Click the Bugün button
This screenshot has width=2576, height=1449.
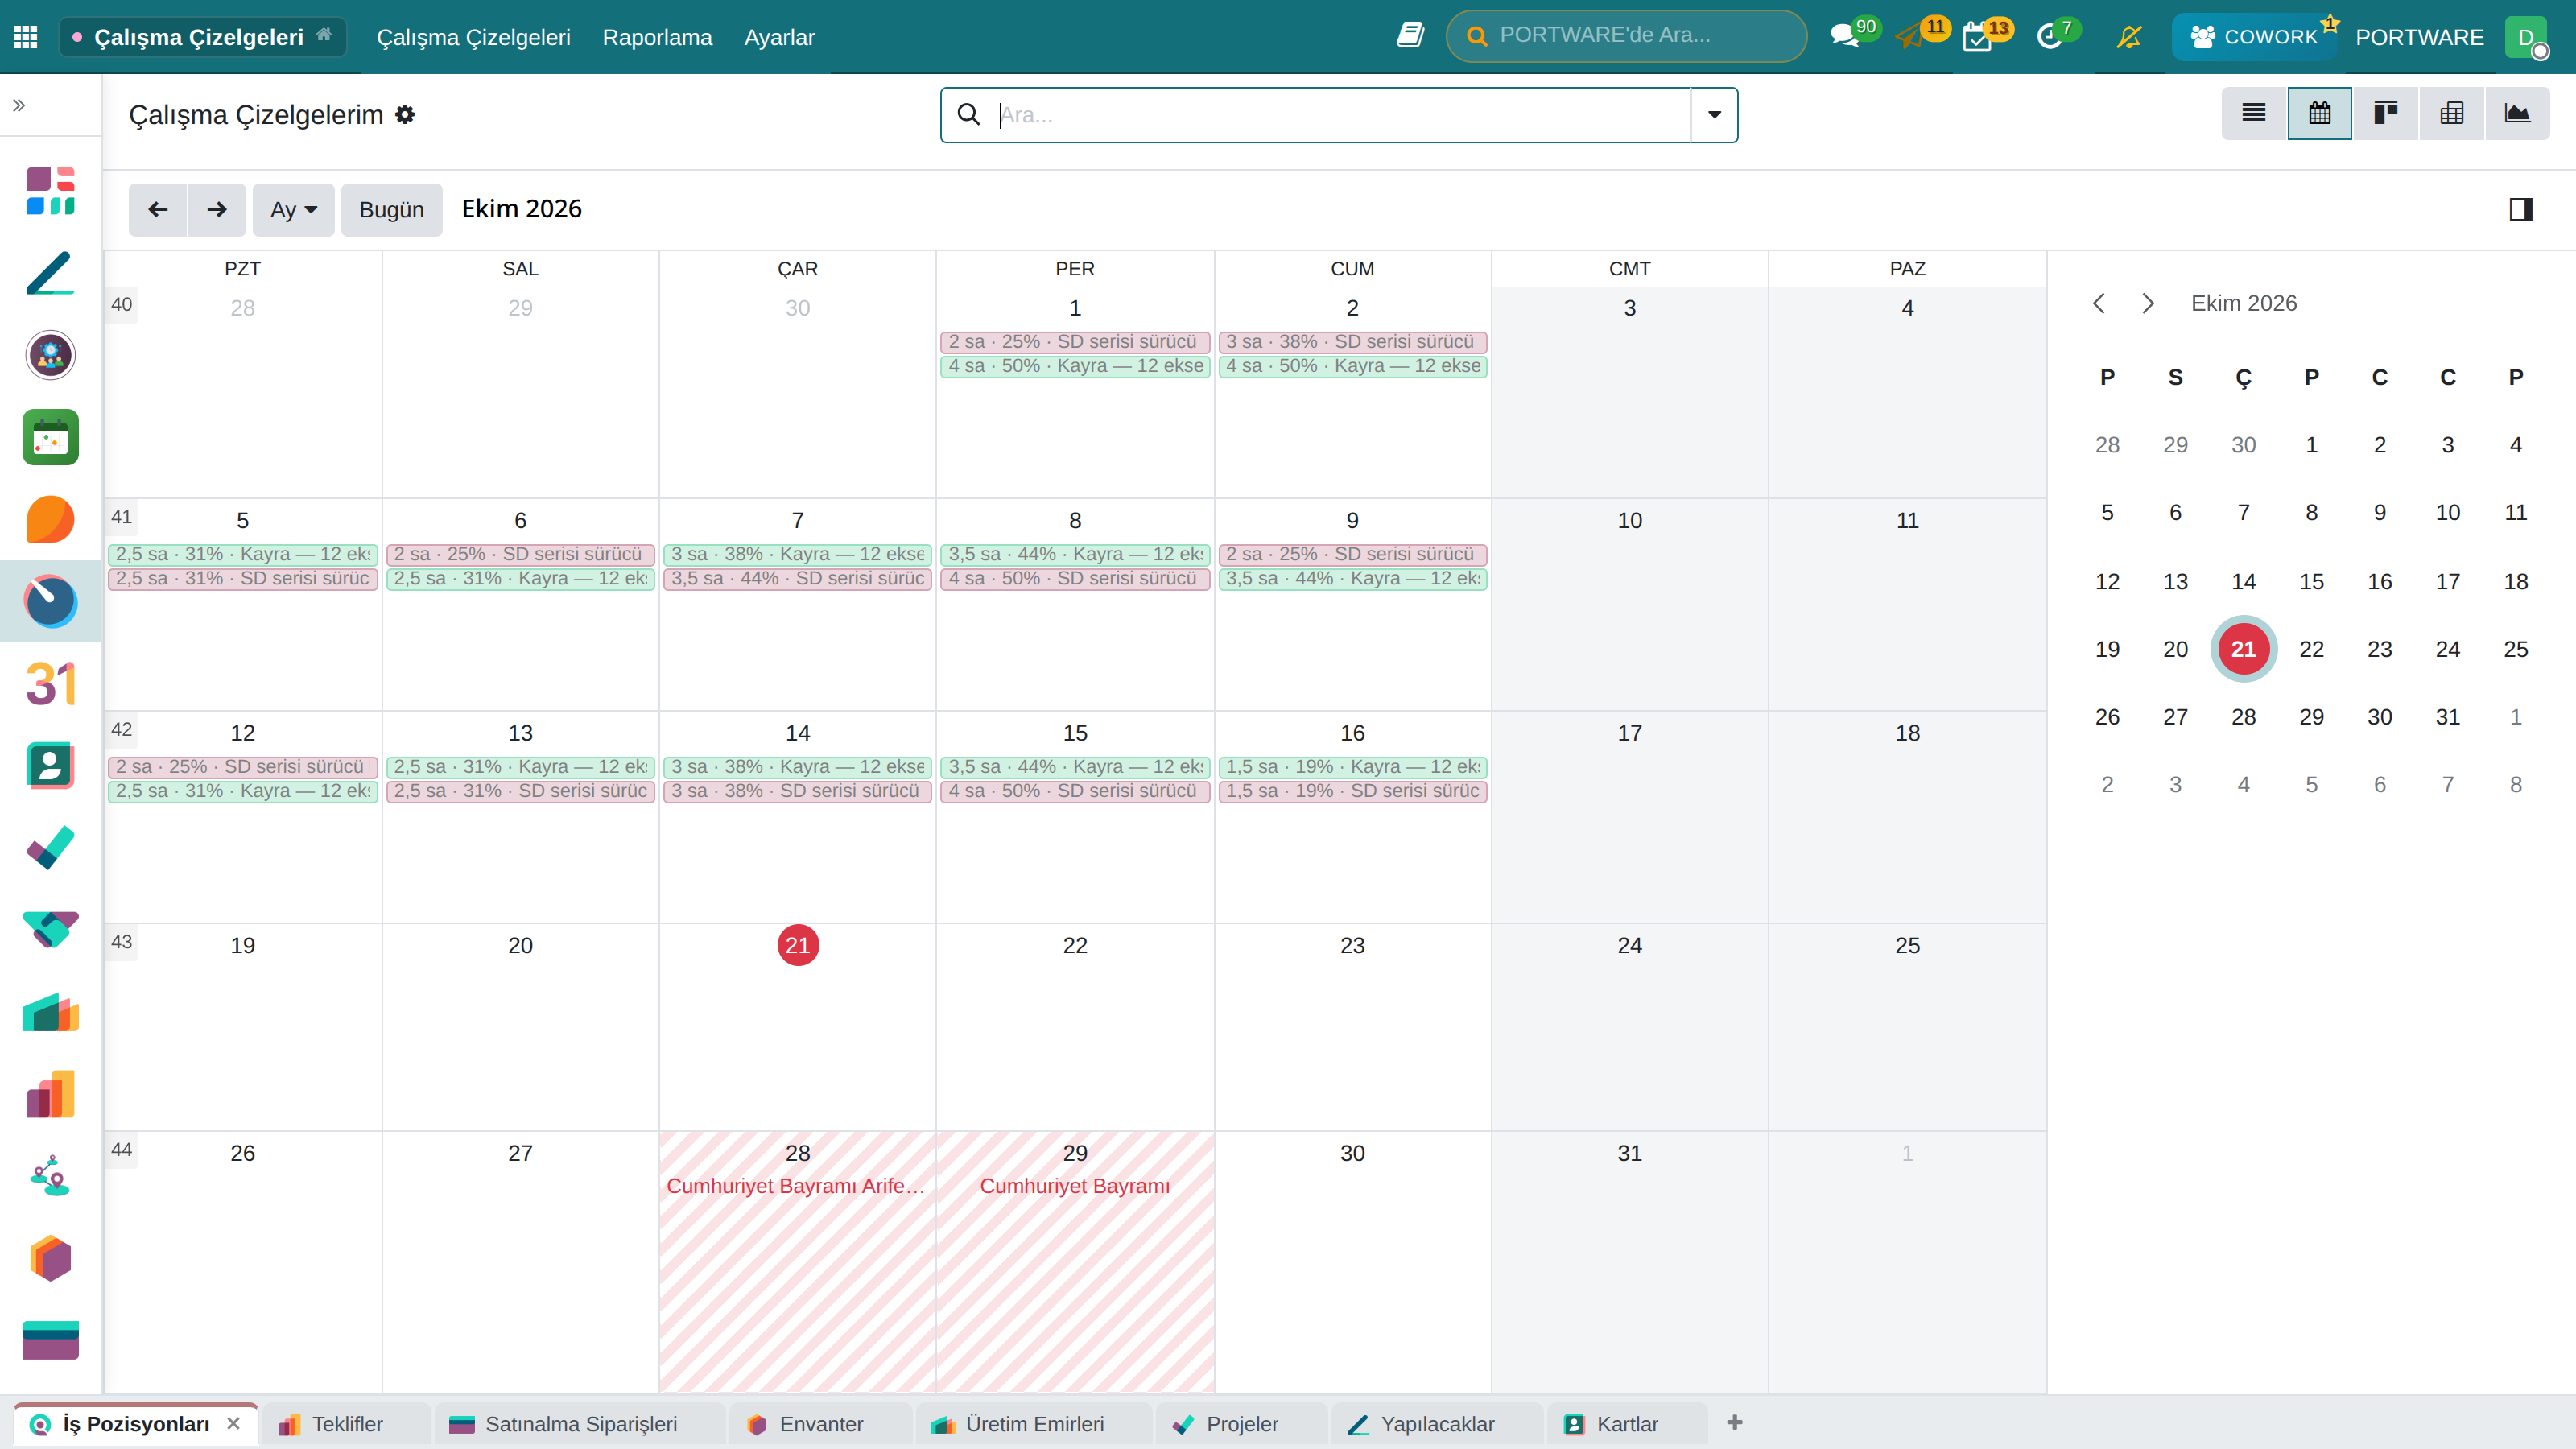click(391, 209)
